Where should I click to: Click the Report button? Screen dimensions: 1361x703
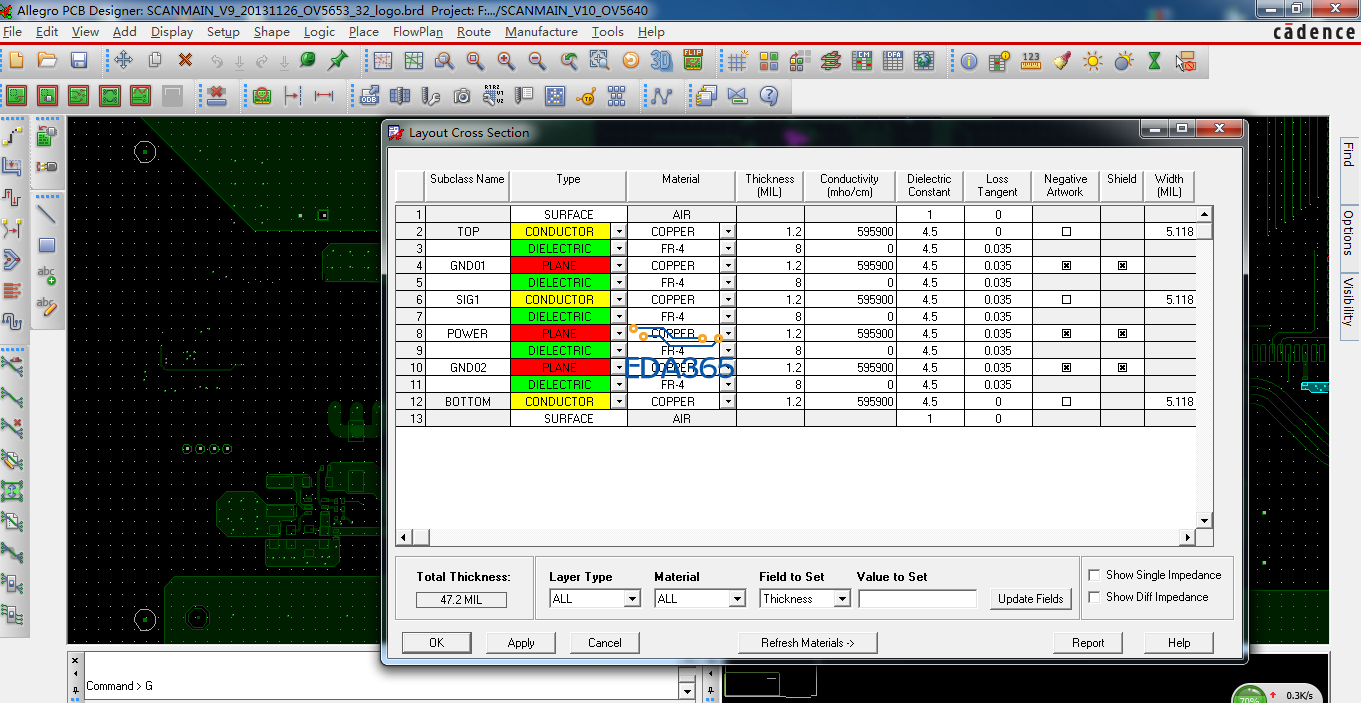point(1088,643)
